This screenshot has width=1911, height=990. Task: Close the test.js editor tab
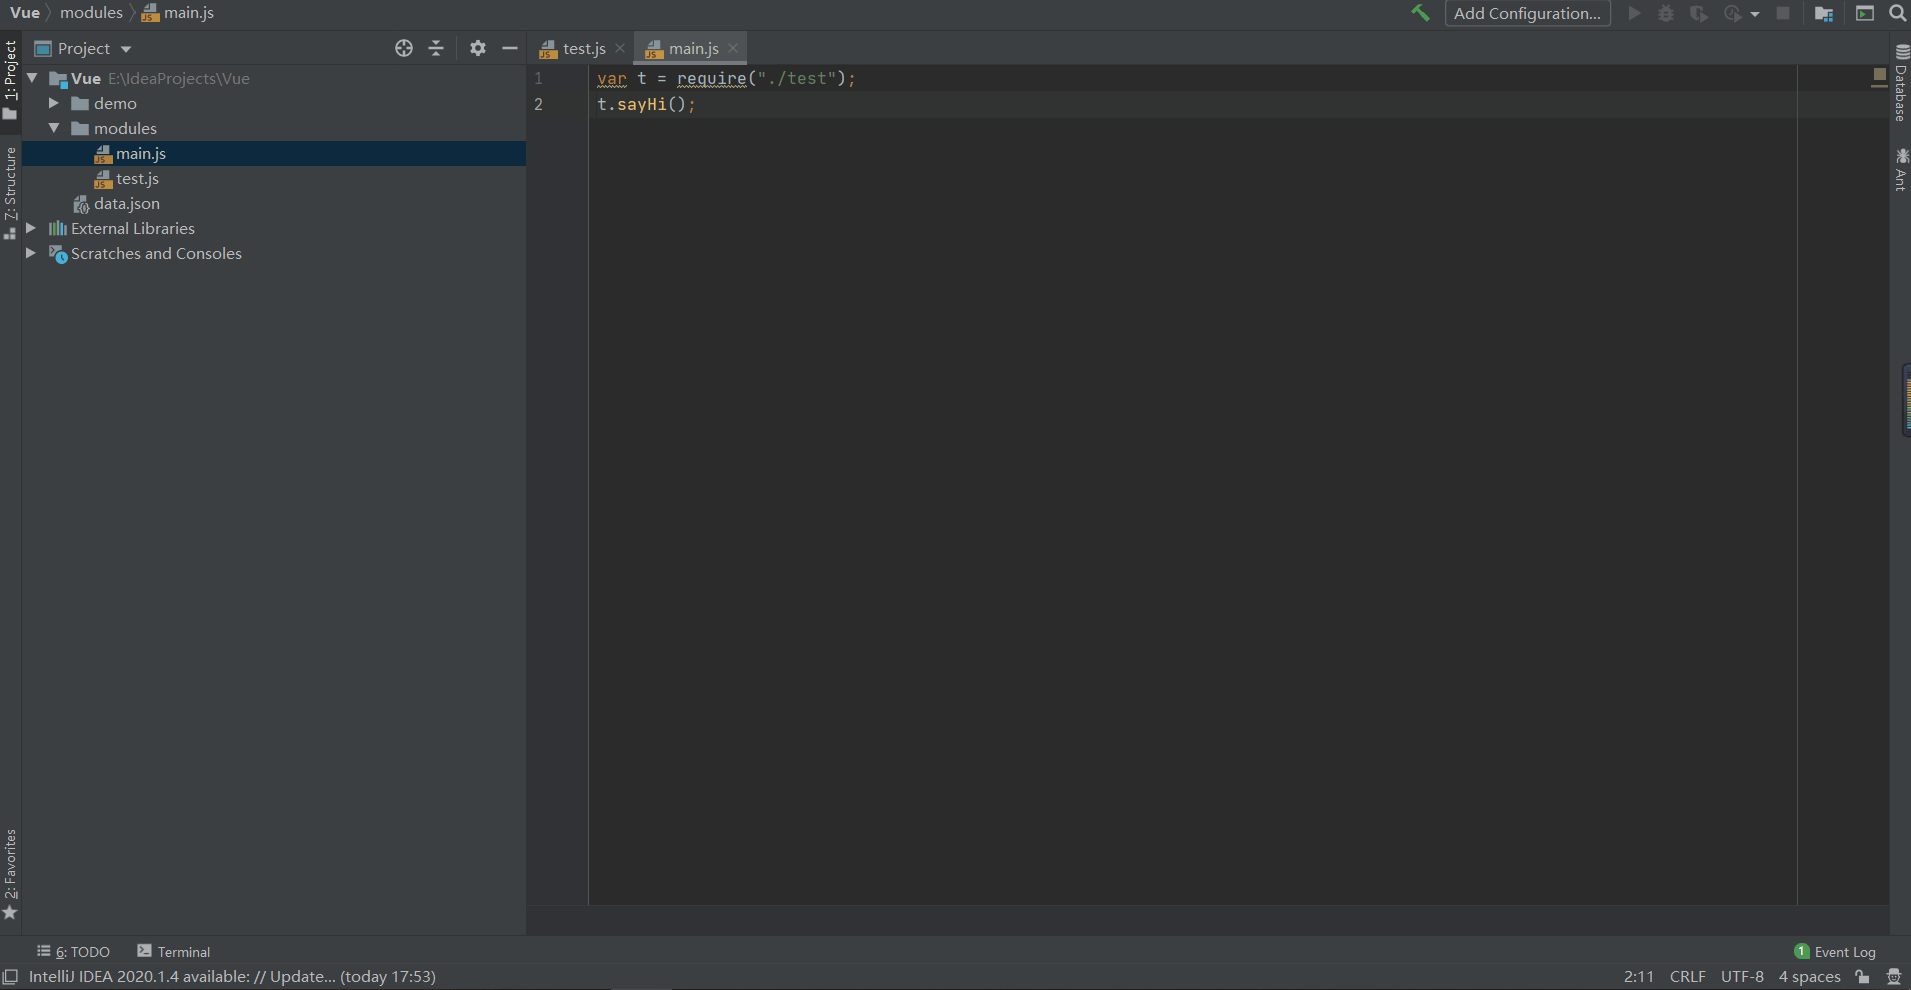620,48
